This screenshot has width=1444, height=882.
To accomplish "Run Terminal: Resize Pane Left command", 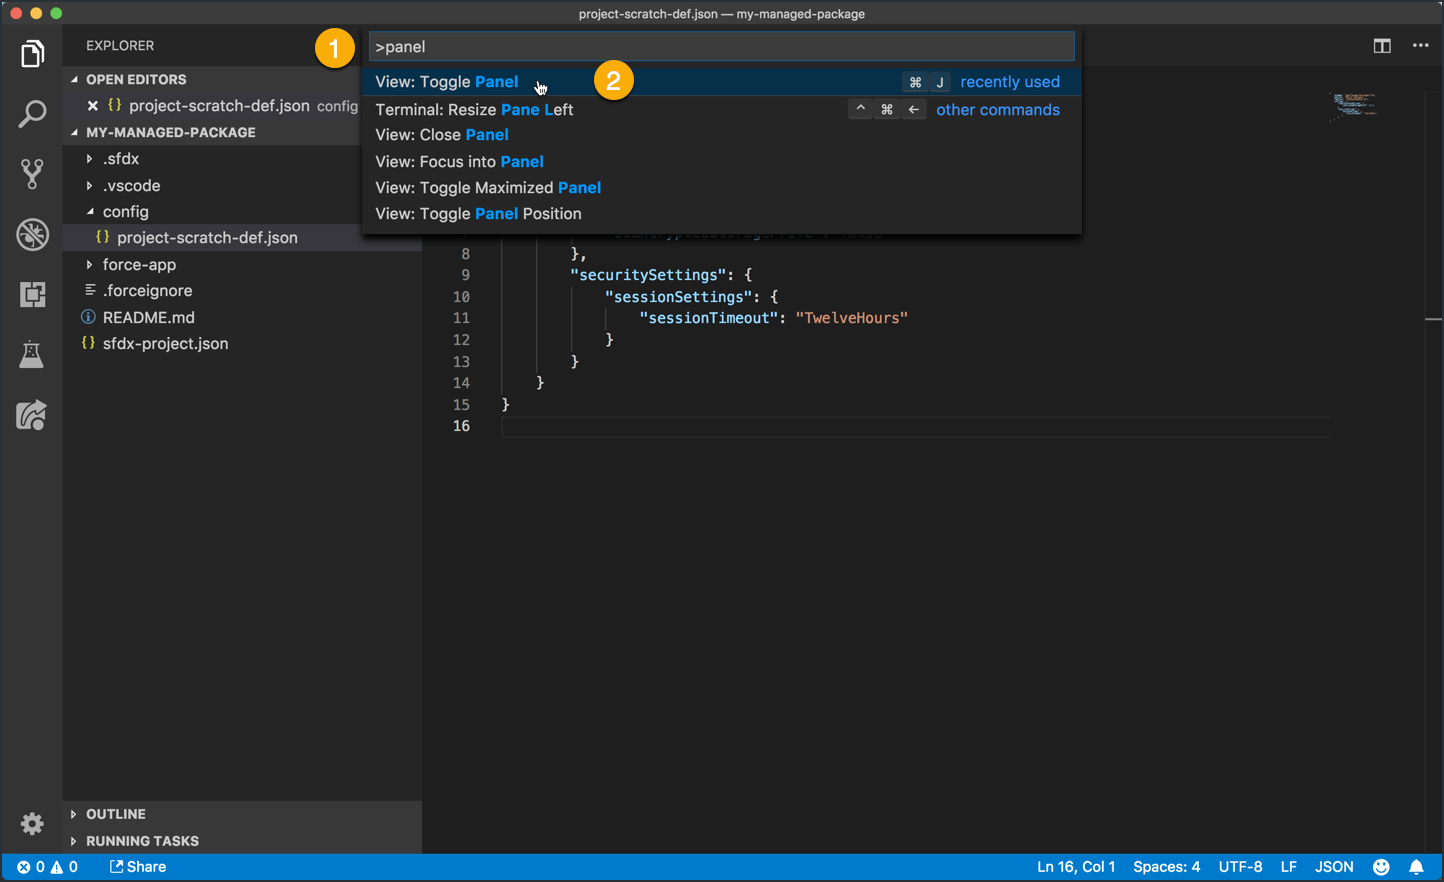I will pos(721,110).
